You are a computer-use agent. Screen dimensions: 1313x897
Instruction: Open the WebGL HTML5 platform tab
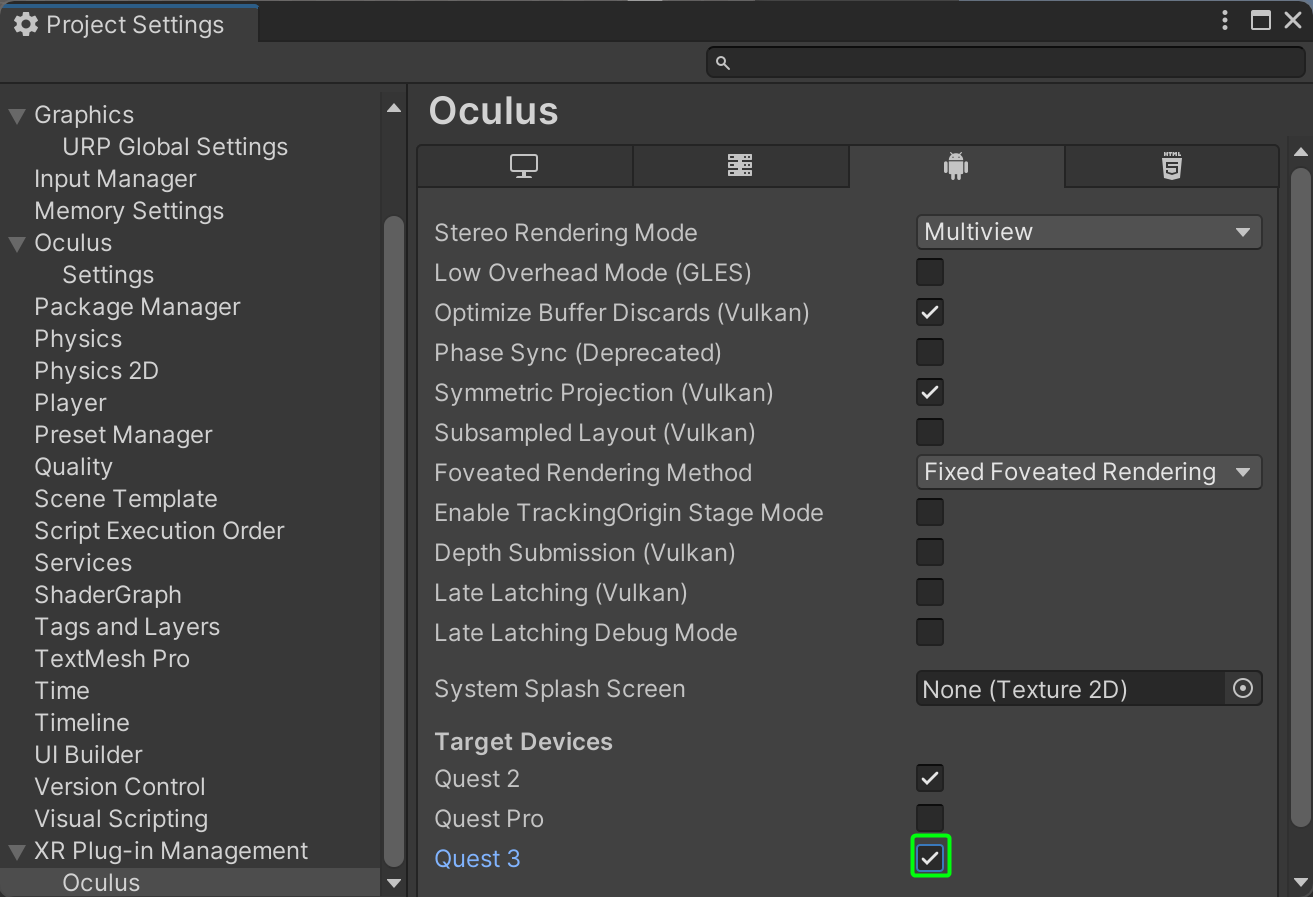pyautogui.click(x=1171, y=166)
